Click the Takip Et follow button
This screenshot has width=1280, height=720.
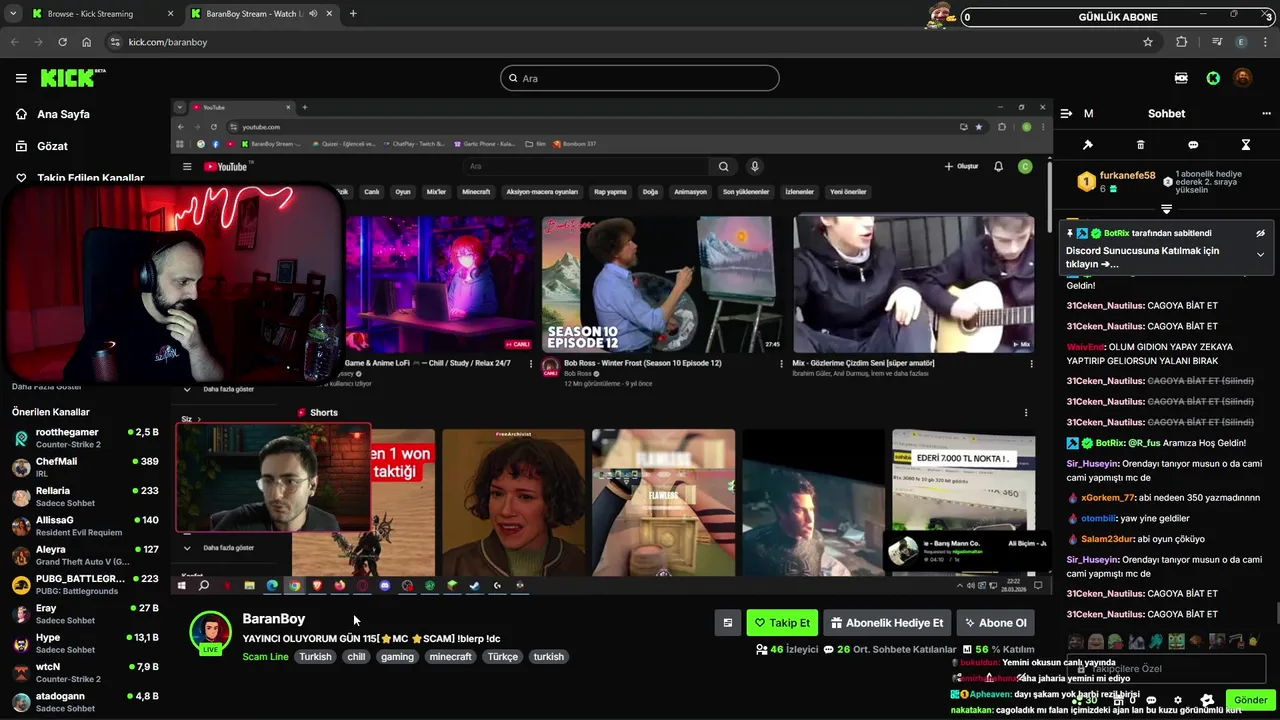tap(782, 623)
